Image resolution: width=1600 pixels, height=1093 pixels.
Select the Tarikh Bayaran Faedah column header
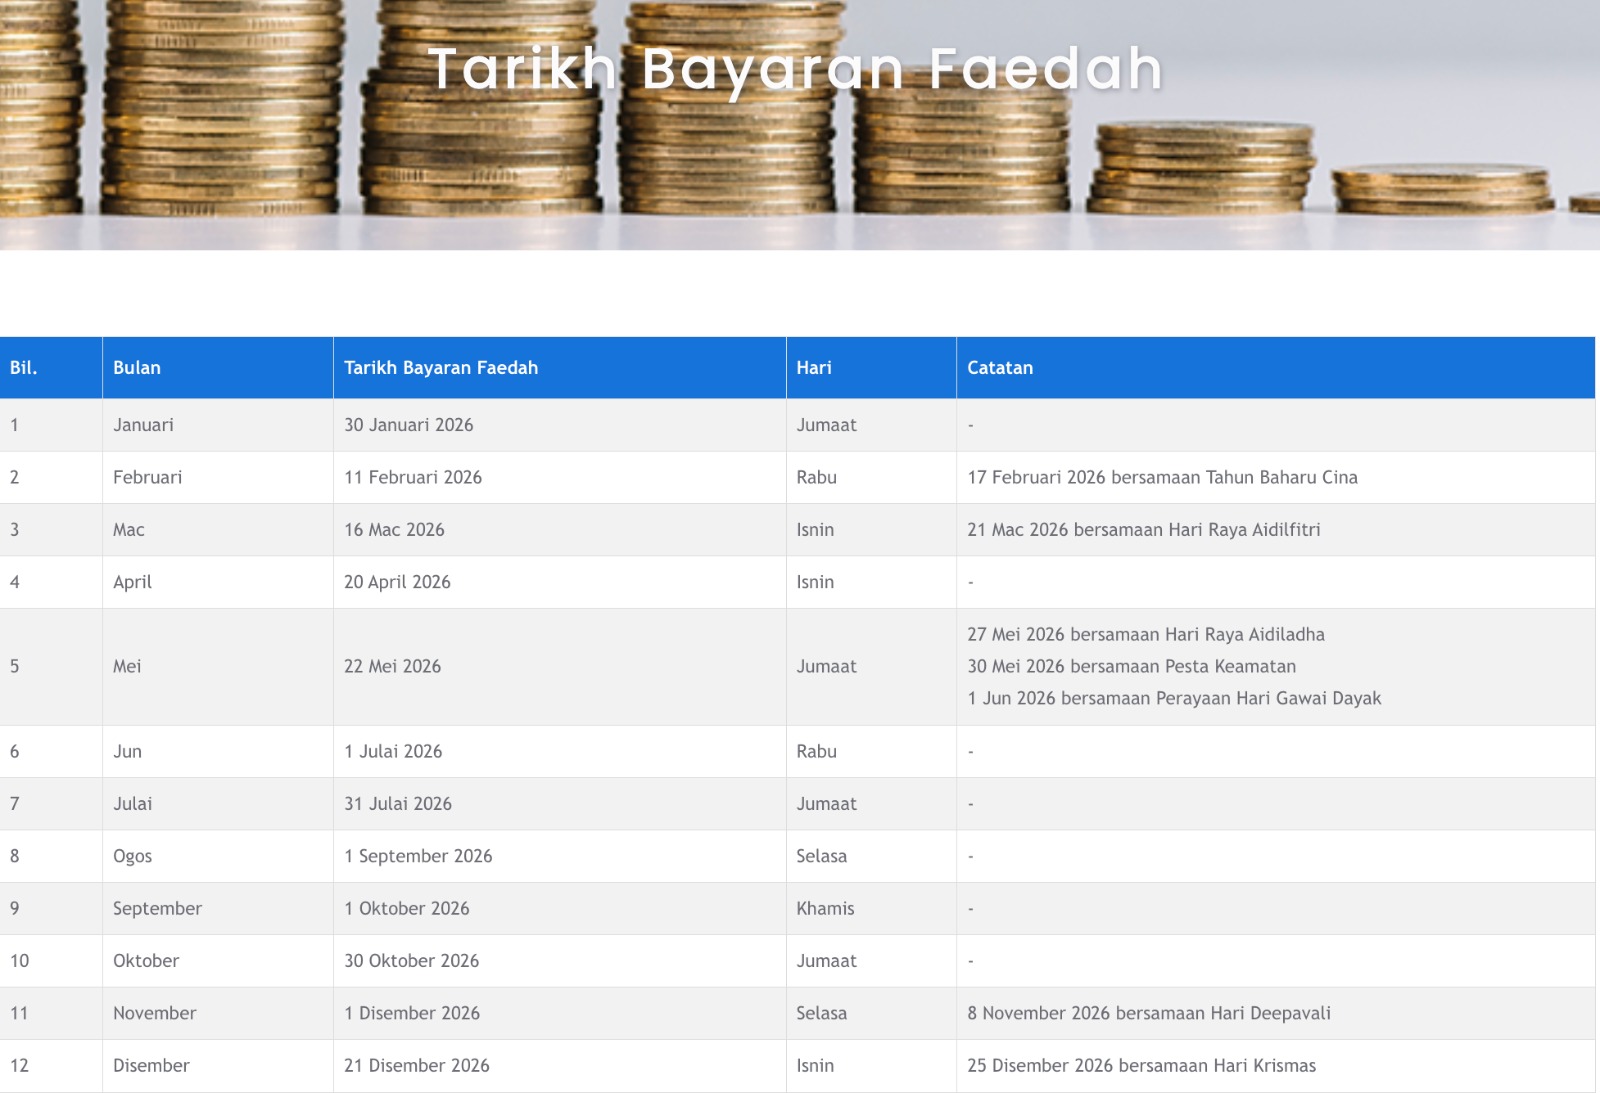coord(559,368)
